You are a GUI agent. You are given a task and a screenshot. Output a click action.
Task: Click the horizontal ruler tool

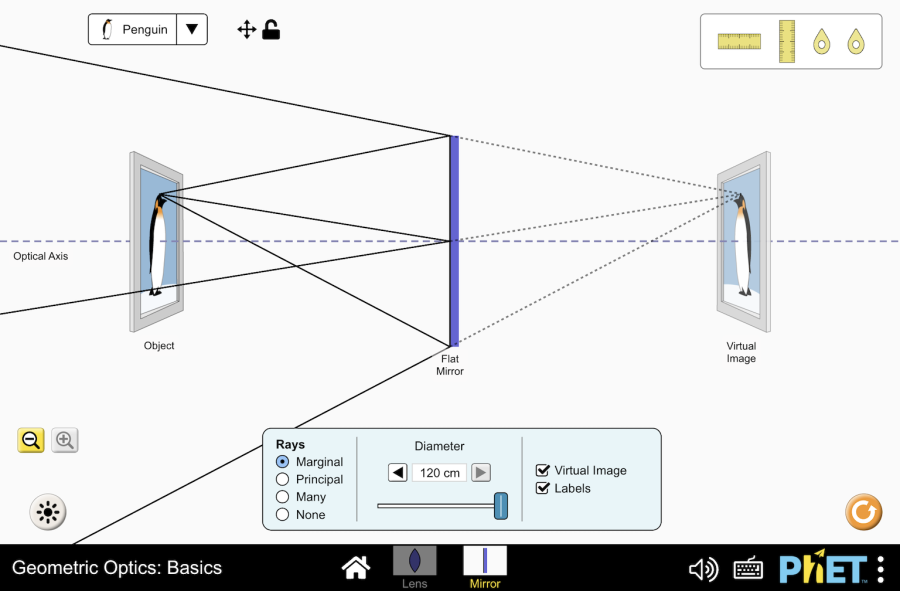tap(739, 41)
